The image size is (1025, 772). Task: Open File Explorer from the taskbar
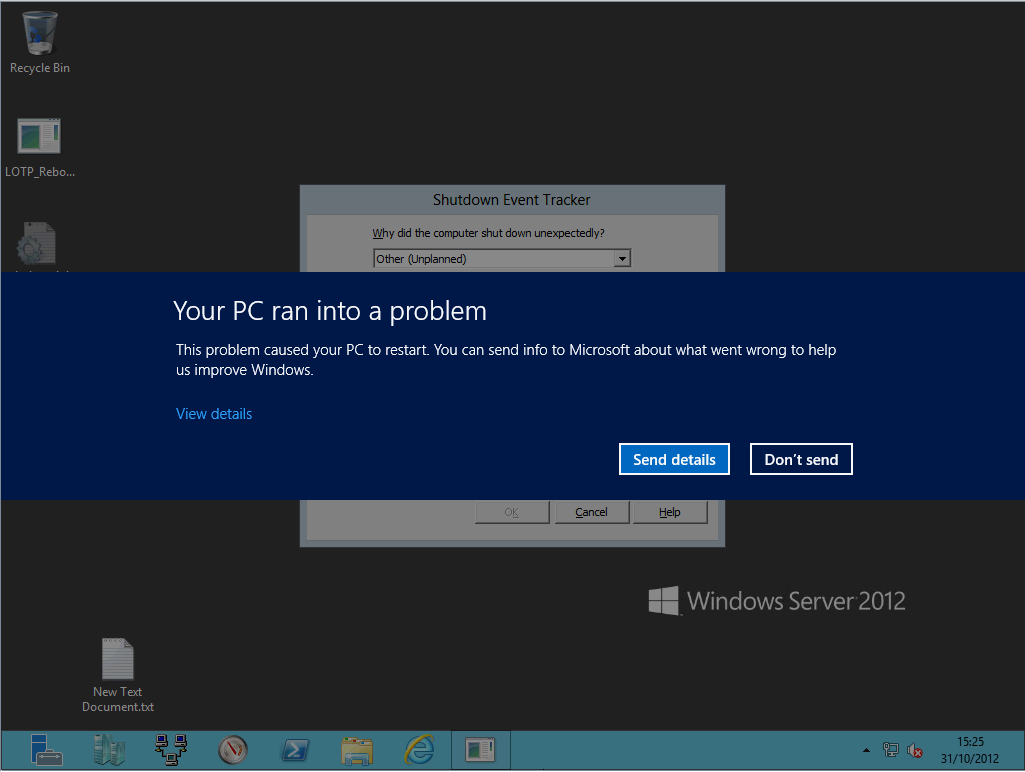pyautogui.click(x=356, y=749)
